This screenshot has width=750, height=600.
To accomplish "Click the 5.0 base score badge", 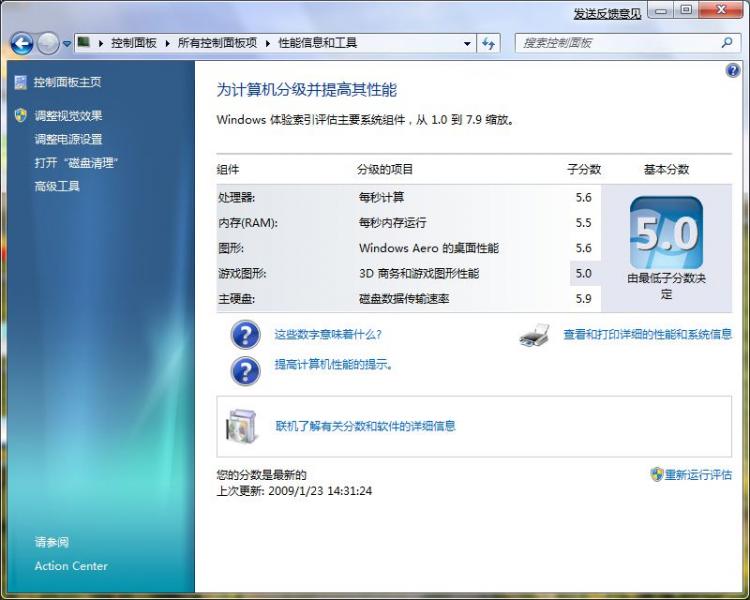I will point(666,233).
